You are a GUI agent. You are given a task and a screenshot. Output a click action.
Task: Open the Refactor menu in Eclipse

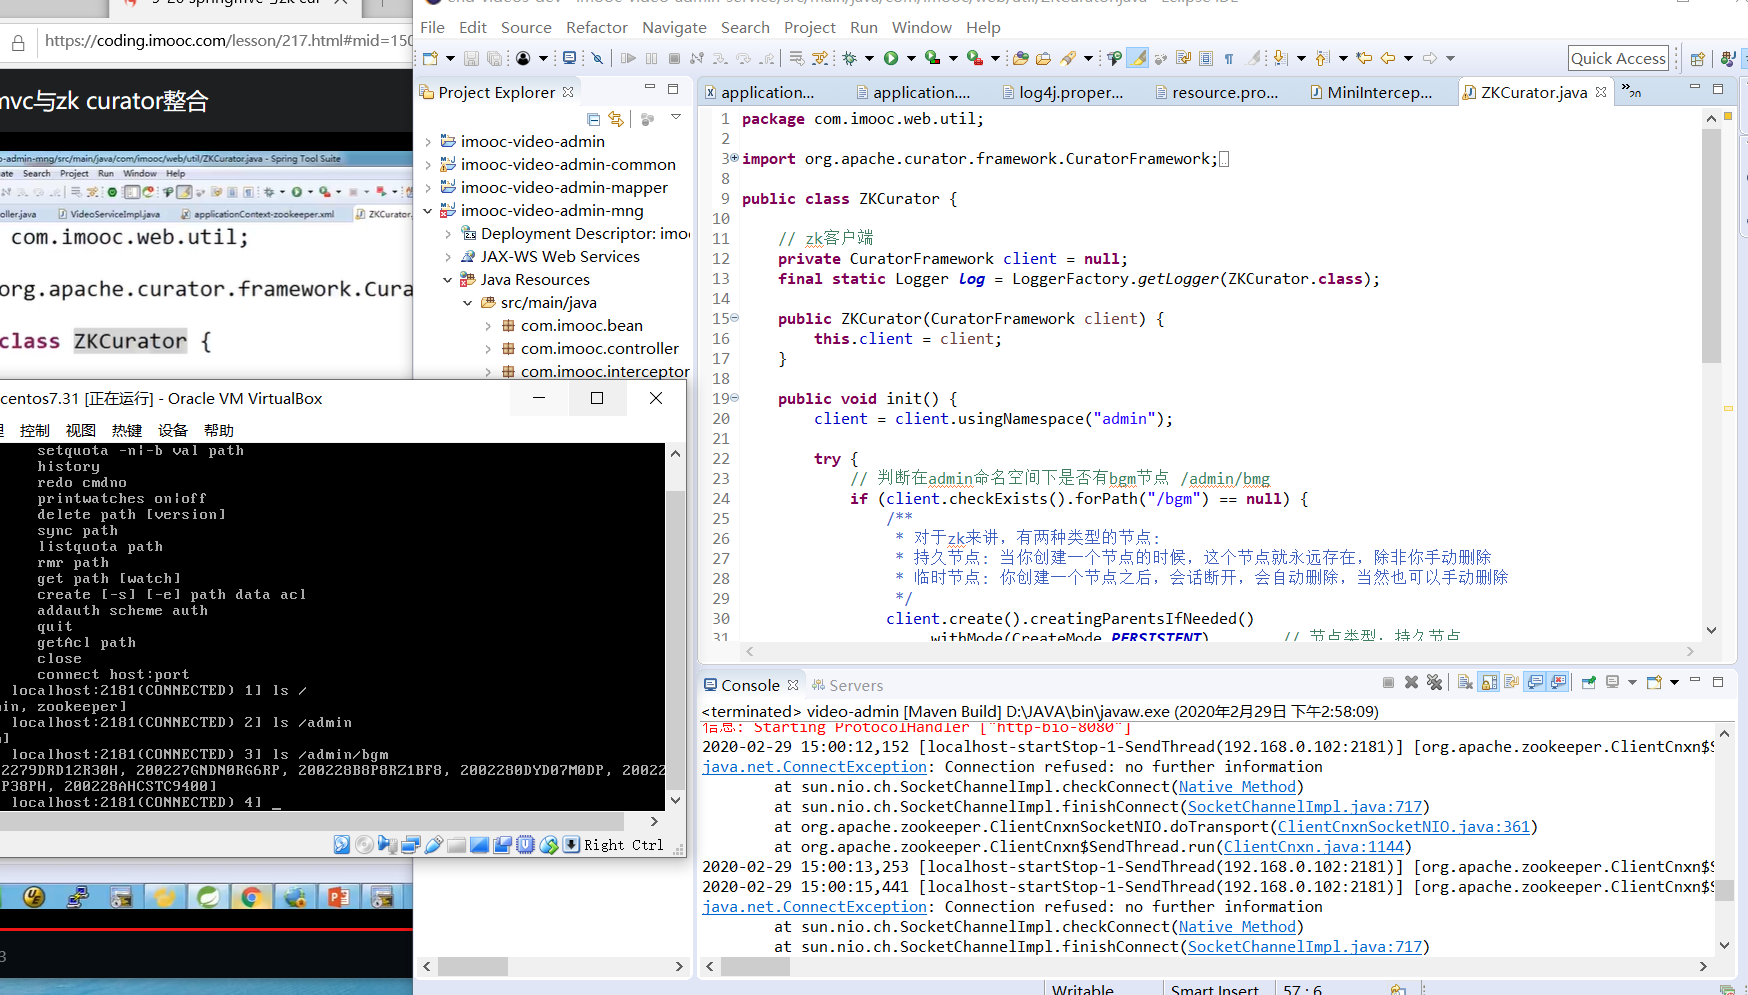pyautogui.click(x=597, y=28)
